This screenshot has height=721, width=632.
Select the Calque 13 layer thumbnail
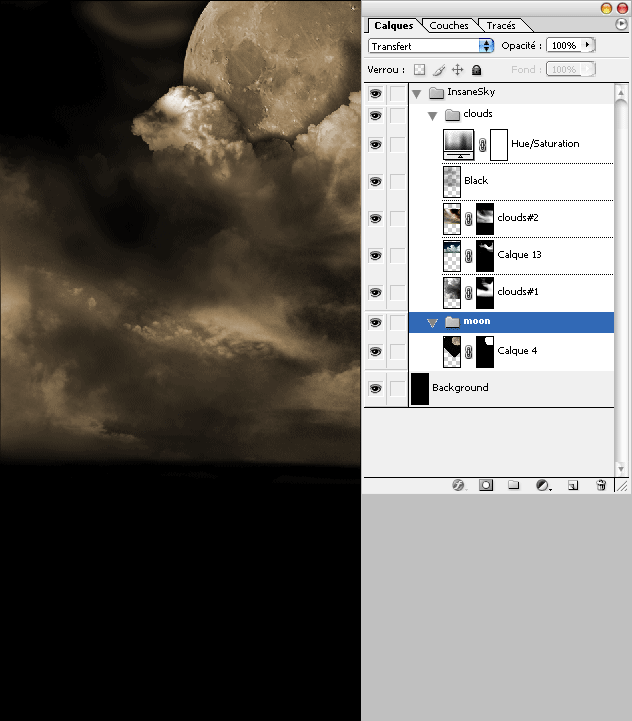pyautogui.click(x=452, y=256)
